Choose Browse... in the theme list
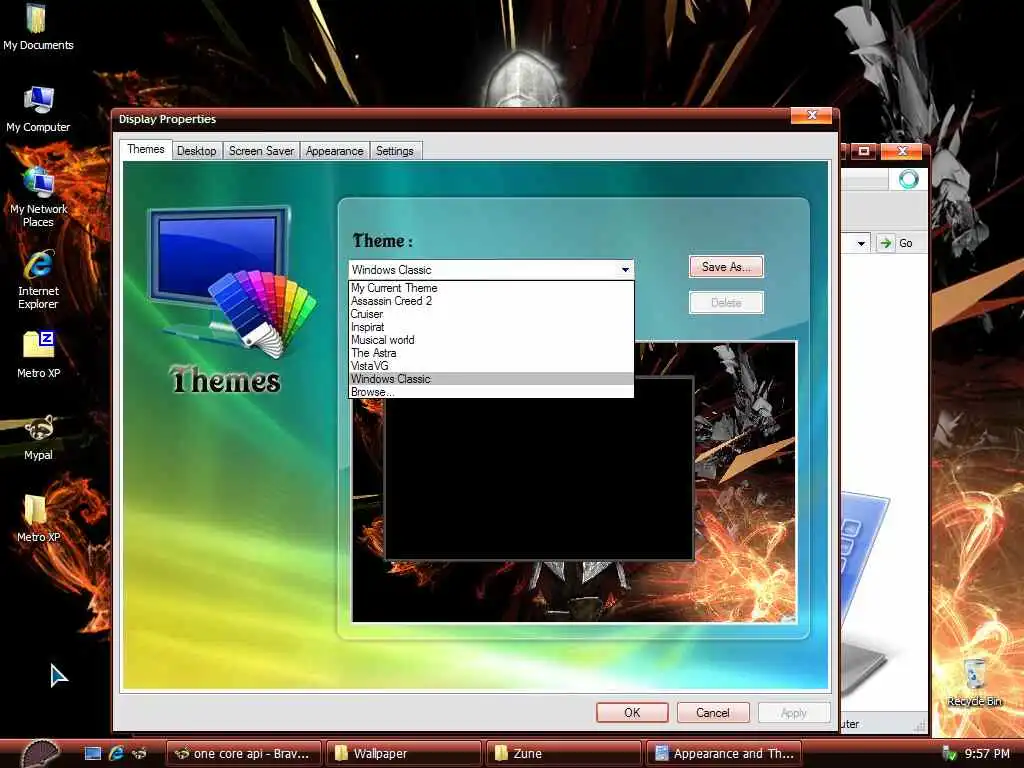Viewport: 1024px width, 768px height. point(491,392)
